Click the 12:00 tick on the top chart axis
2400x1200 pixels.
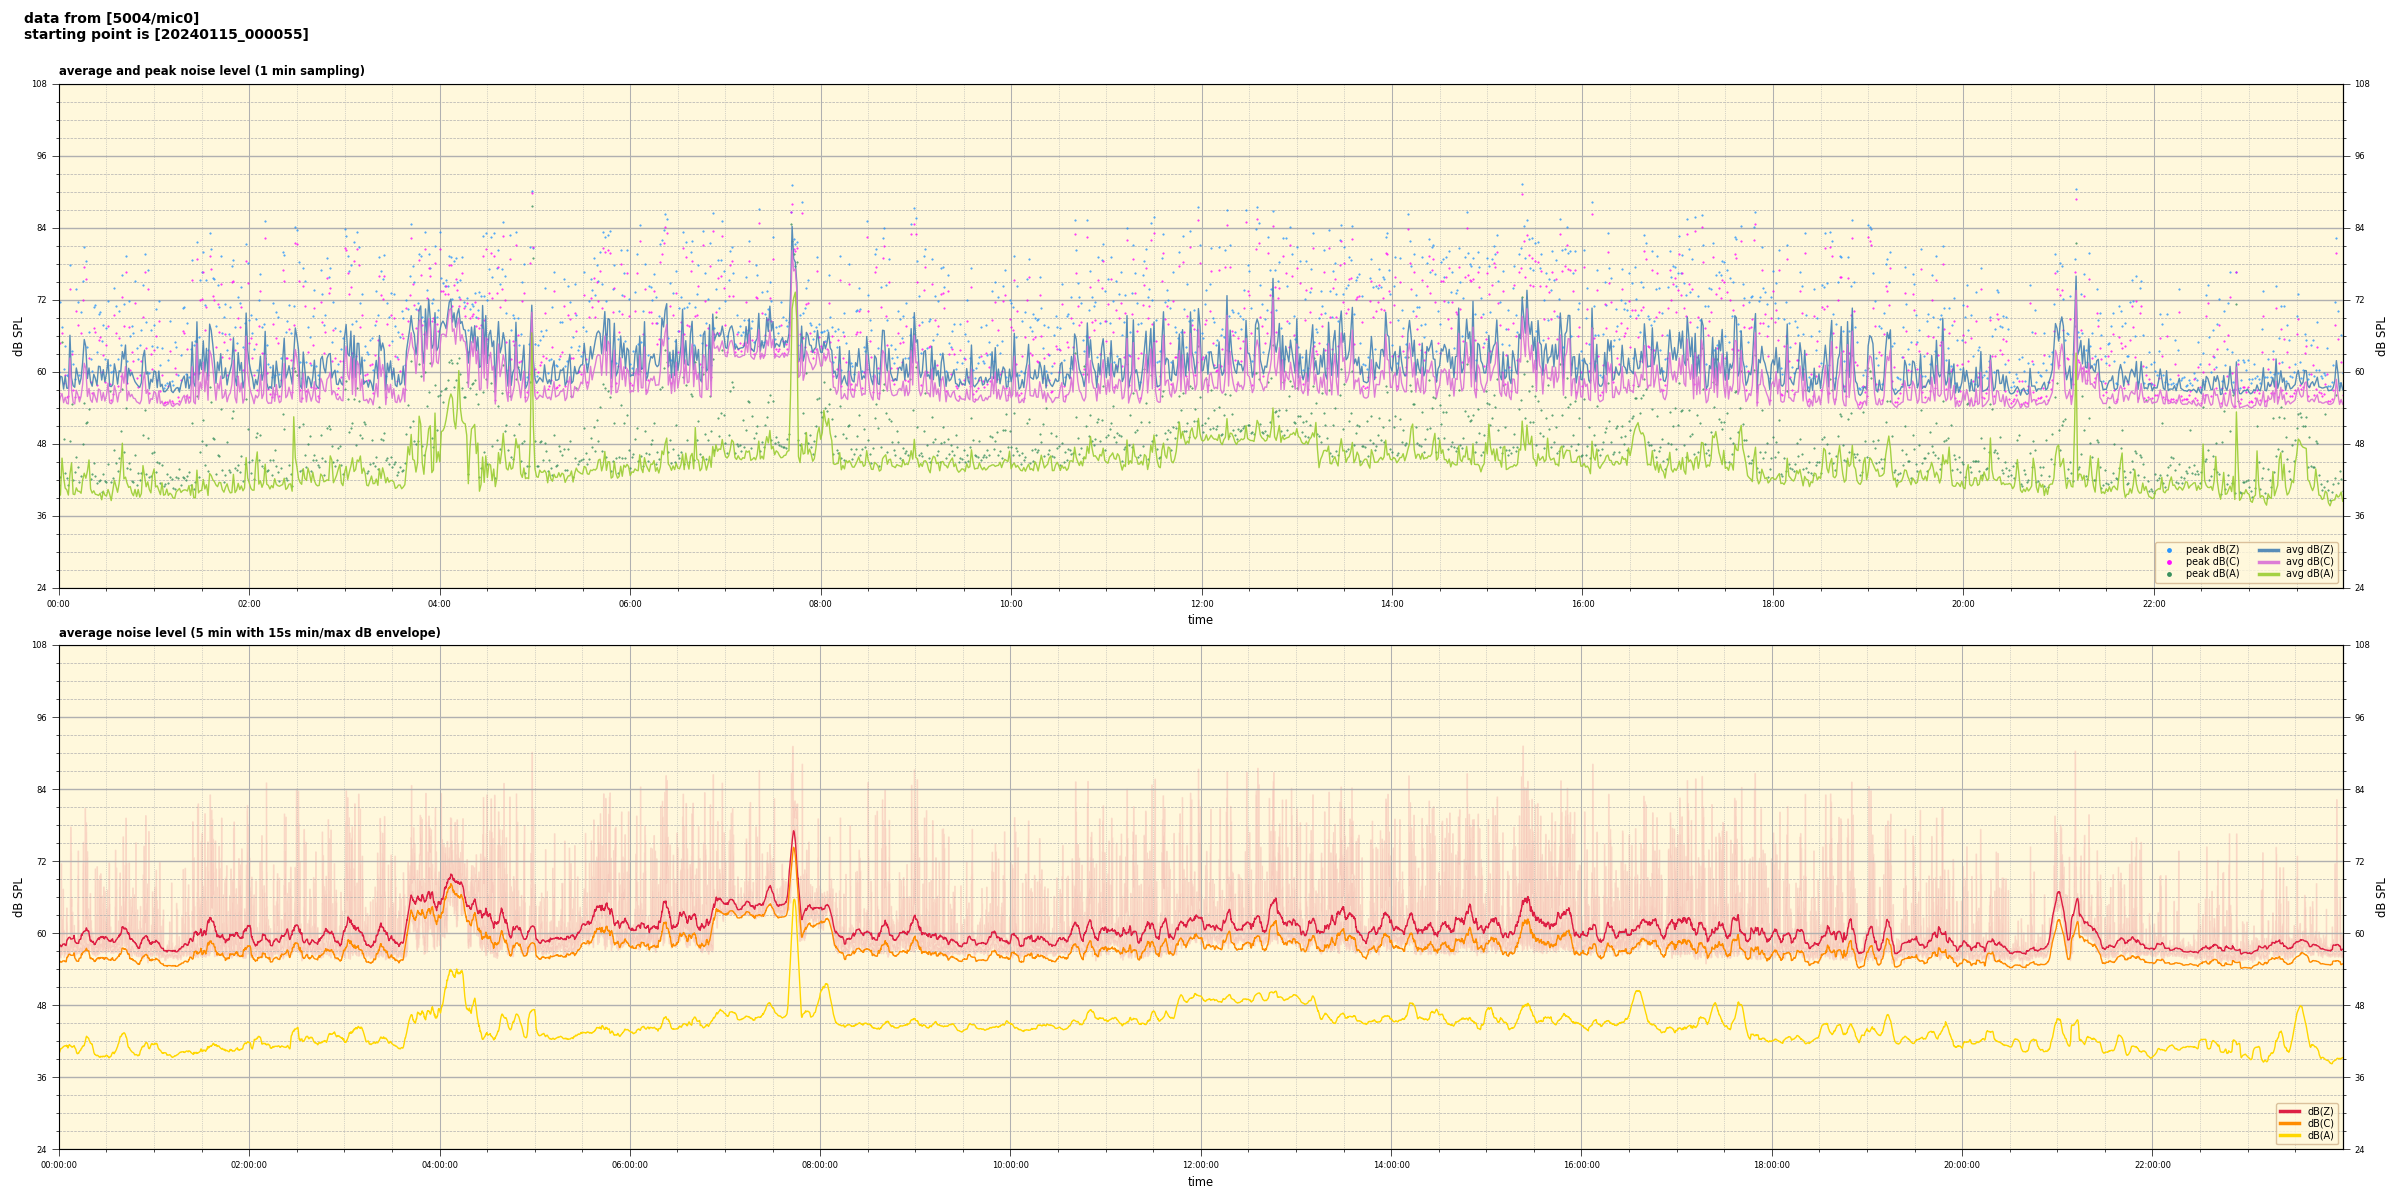(1201, 604)
